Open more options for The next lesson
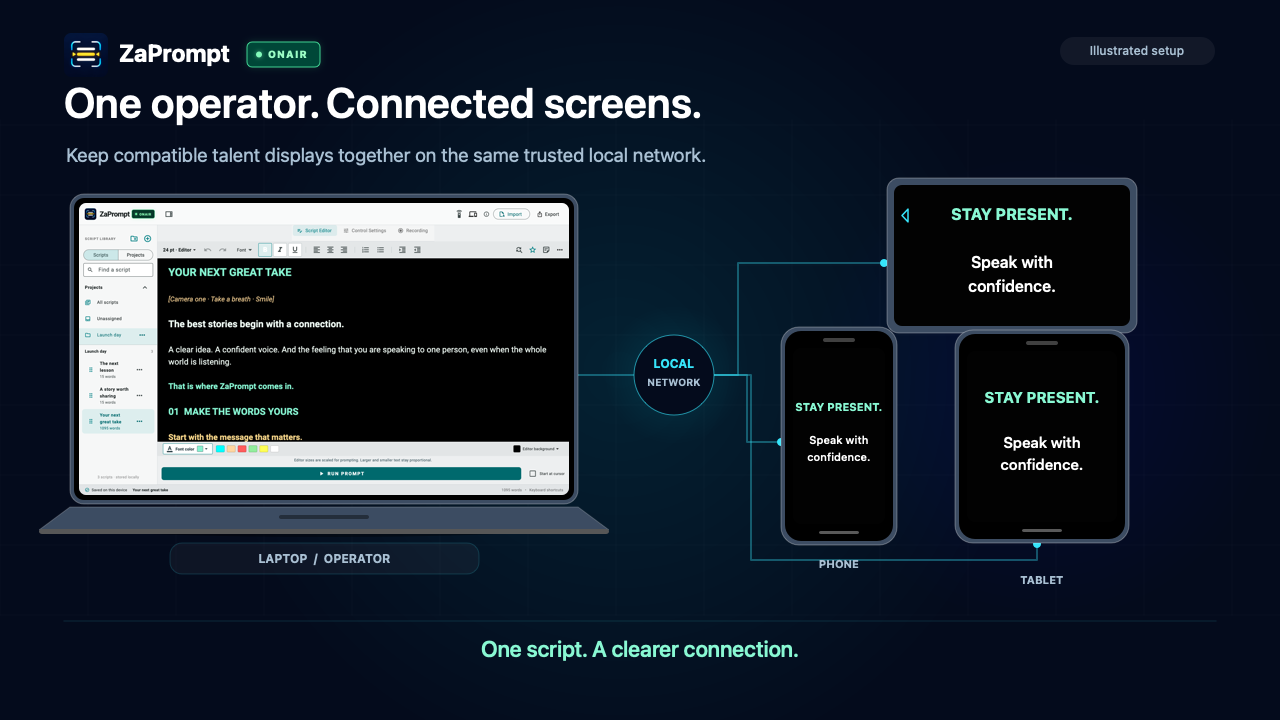Screen dimensions: 1280x720 [x=139, y=370]
